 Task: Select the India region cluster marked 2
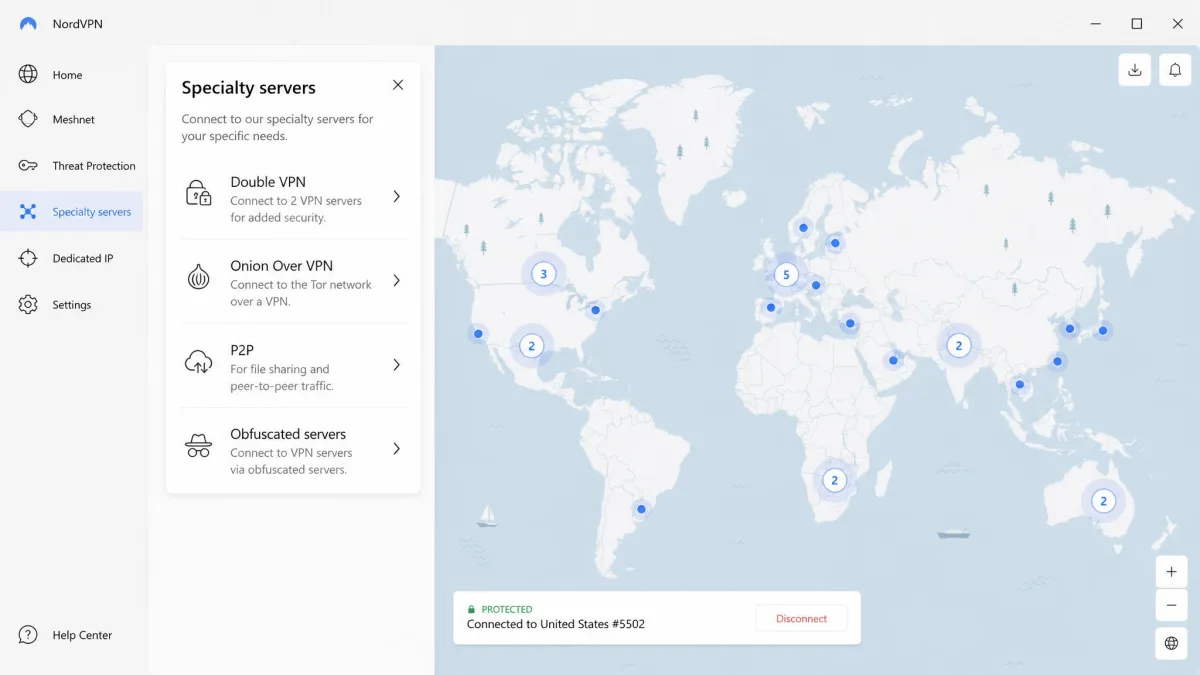click(x=958, y=346)
